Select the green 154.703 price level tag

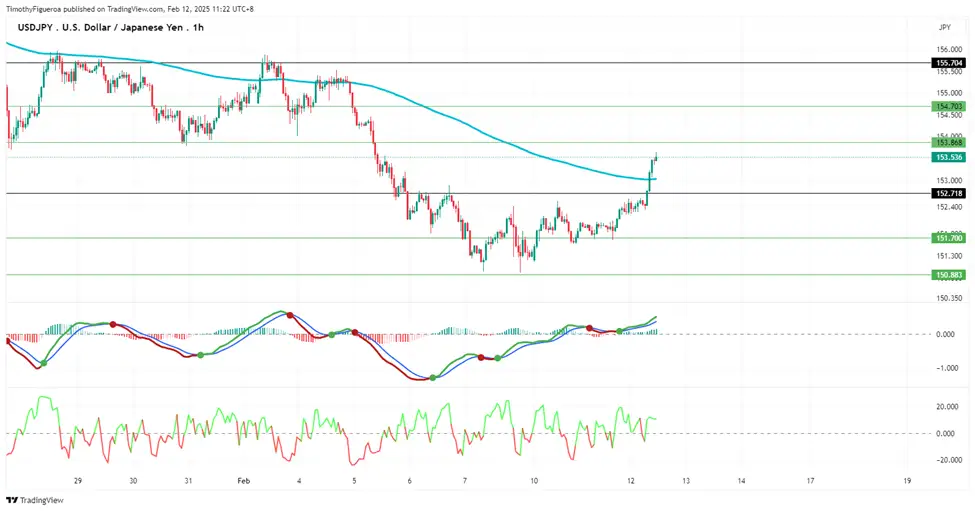(949, 106)
